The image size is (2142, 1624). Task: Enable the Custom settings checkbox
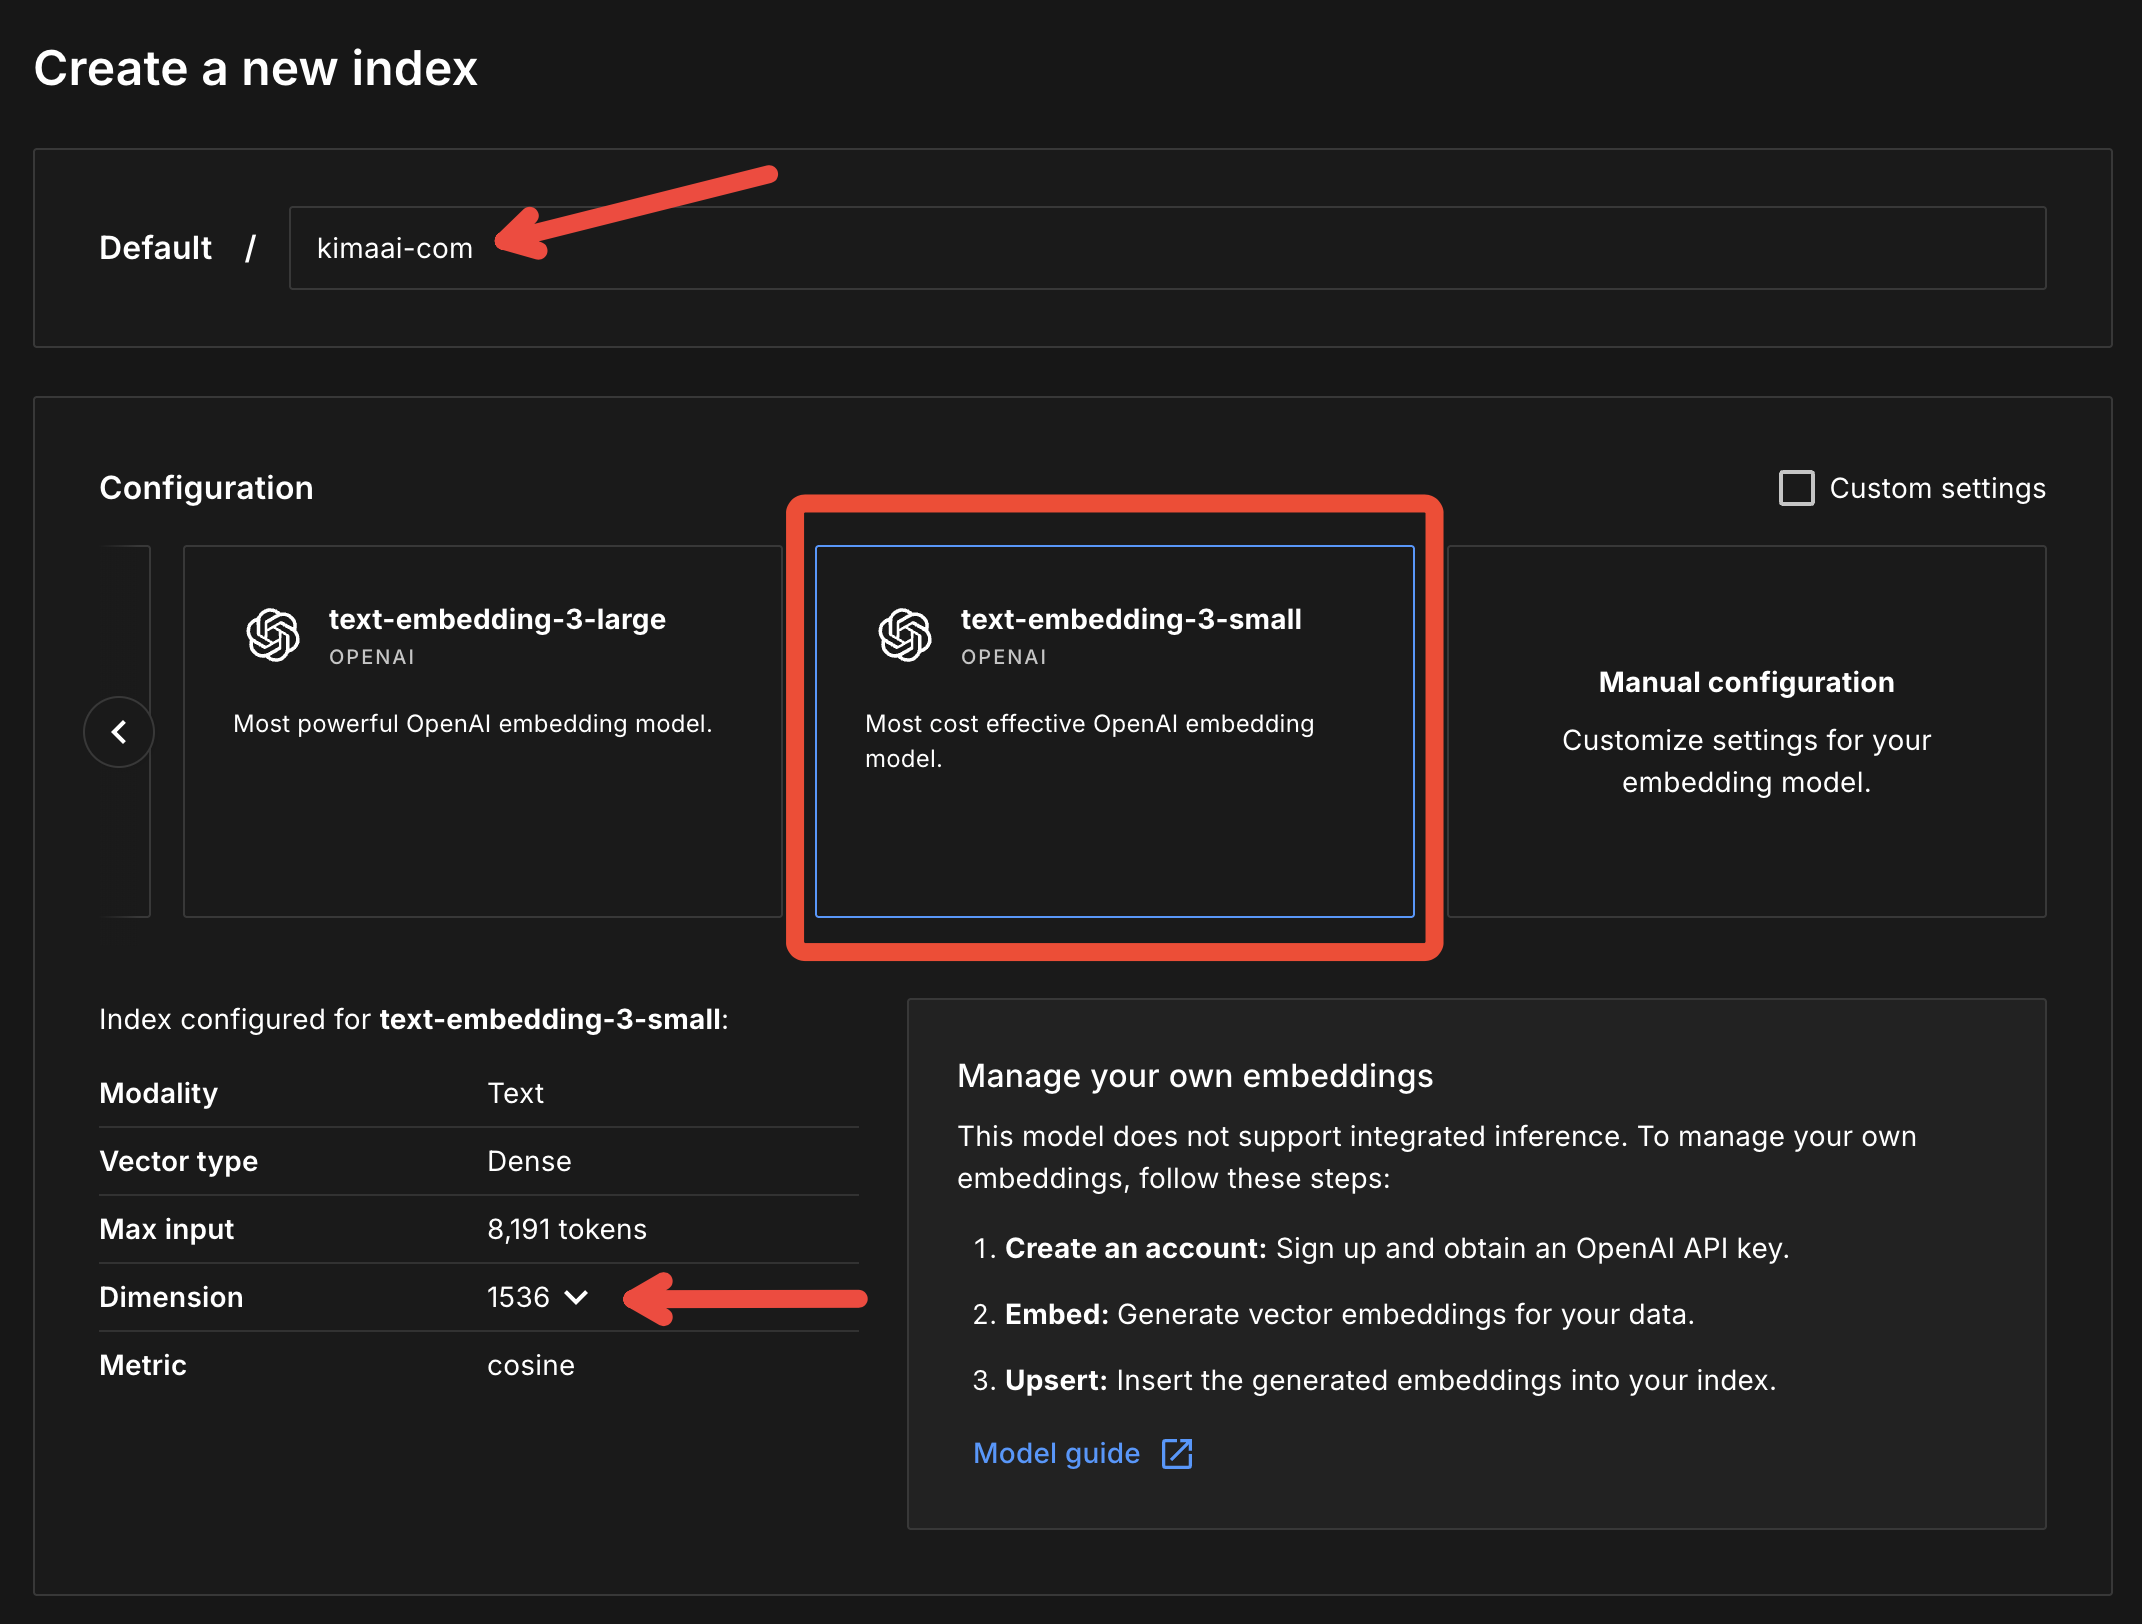pos(1796,488)
